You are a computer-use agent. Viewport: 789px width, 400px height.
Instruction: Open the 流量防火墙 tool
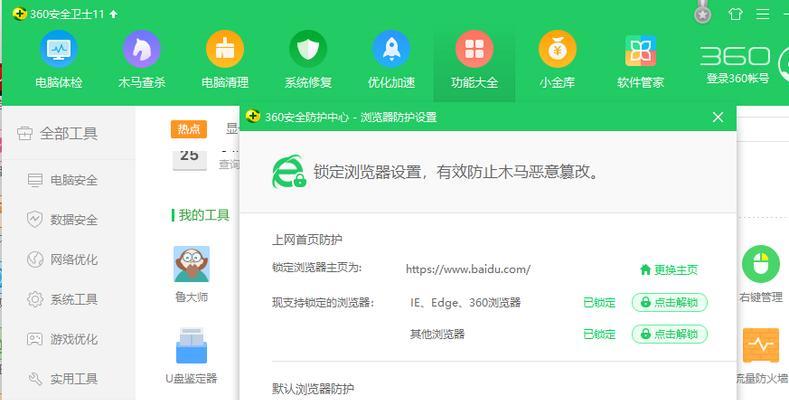760,356
